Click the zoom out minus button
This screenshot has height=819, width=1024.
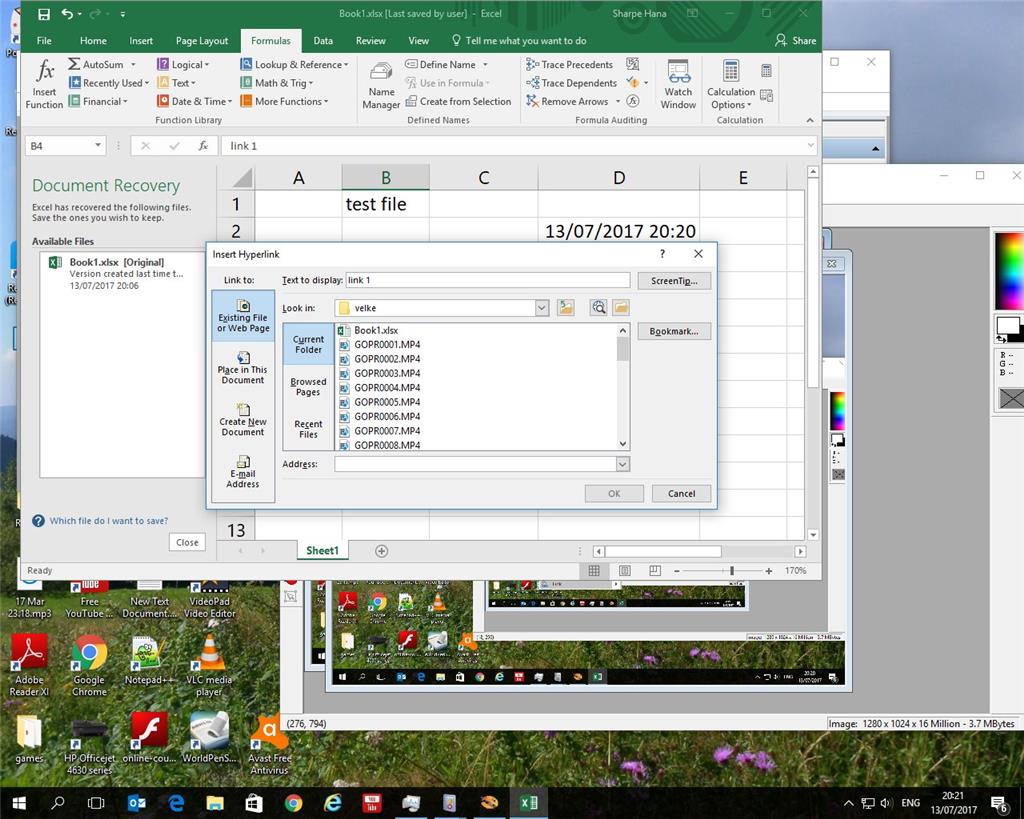(x=677, y=571)
